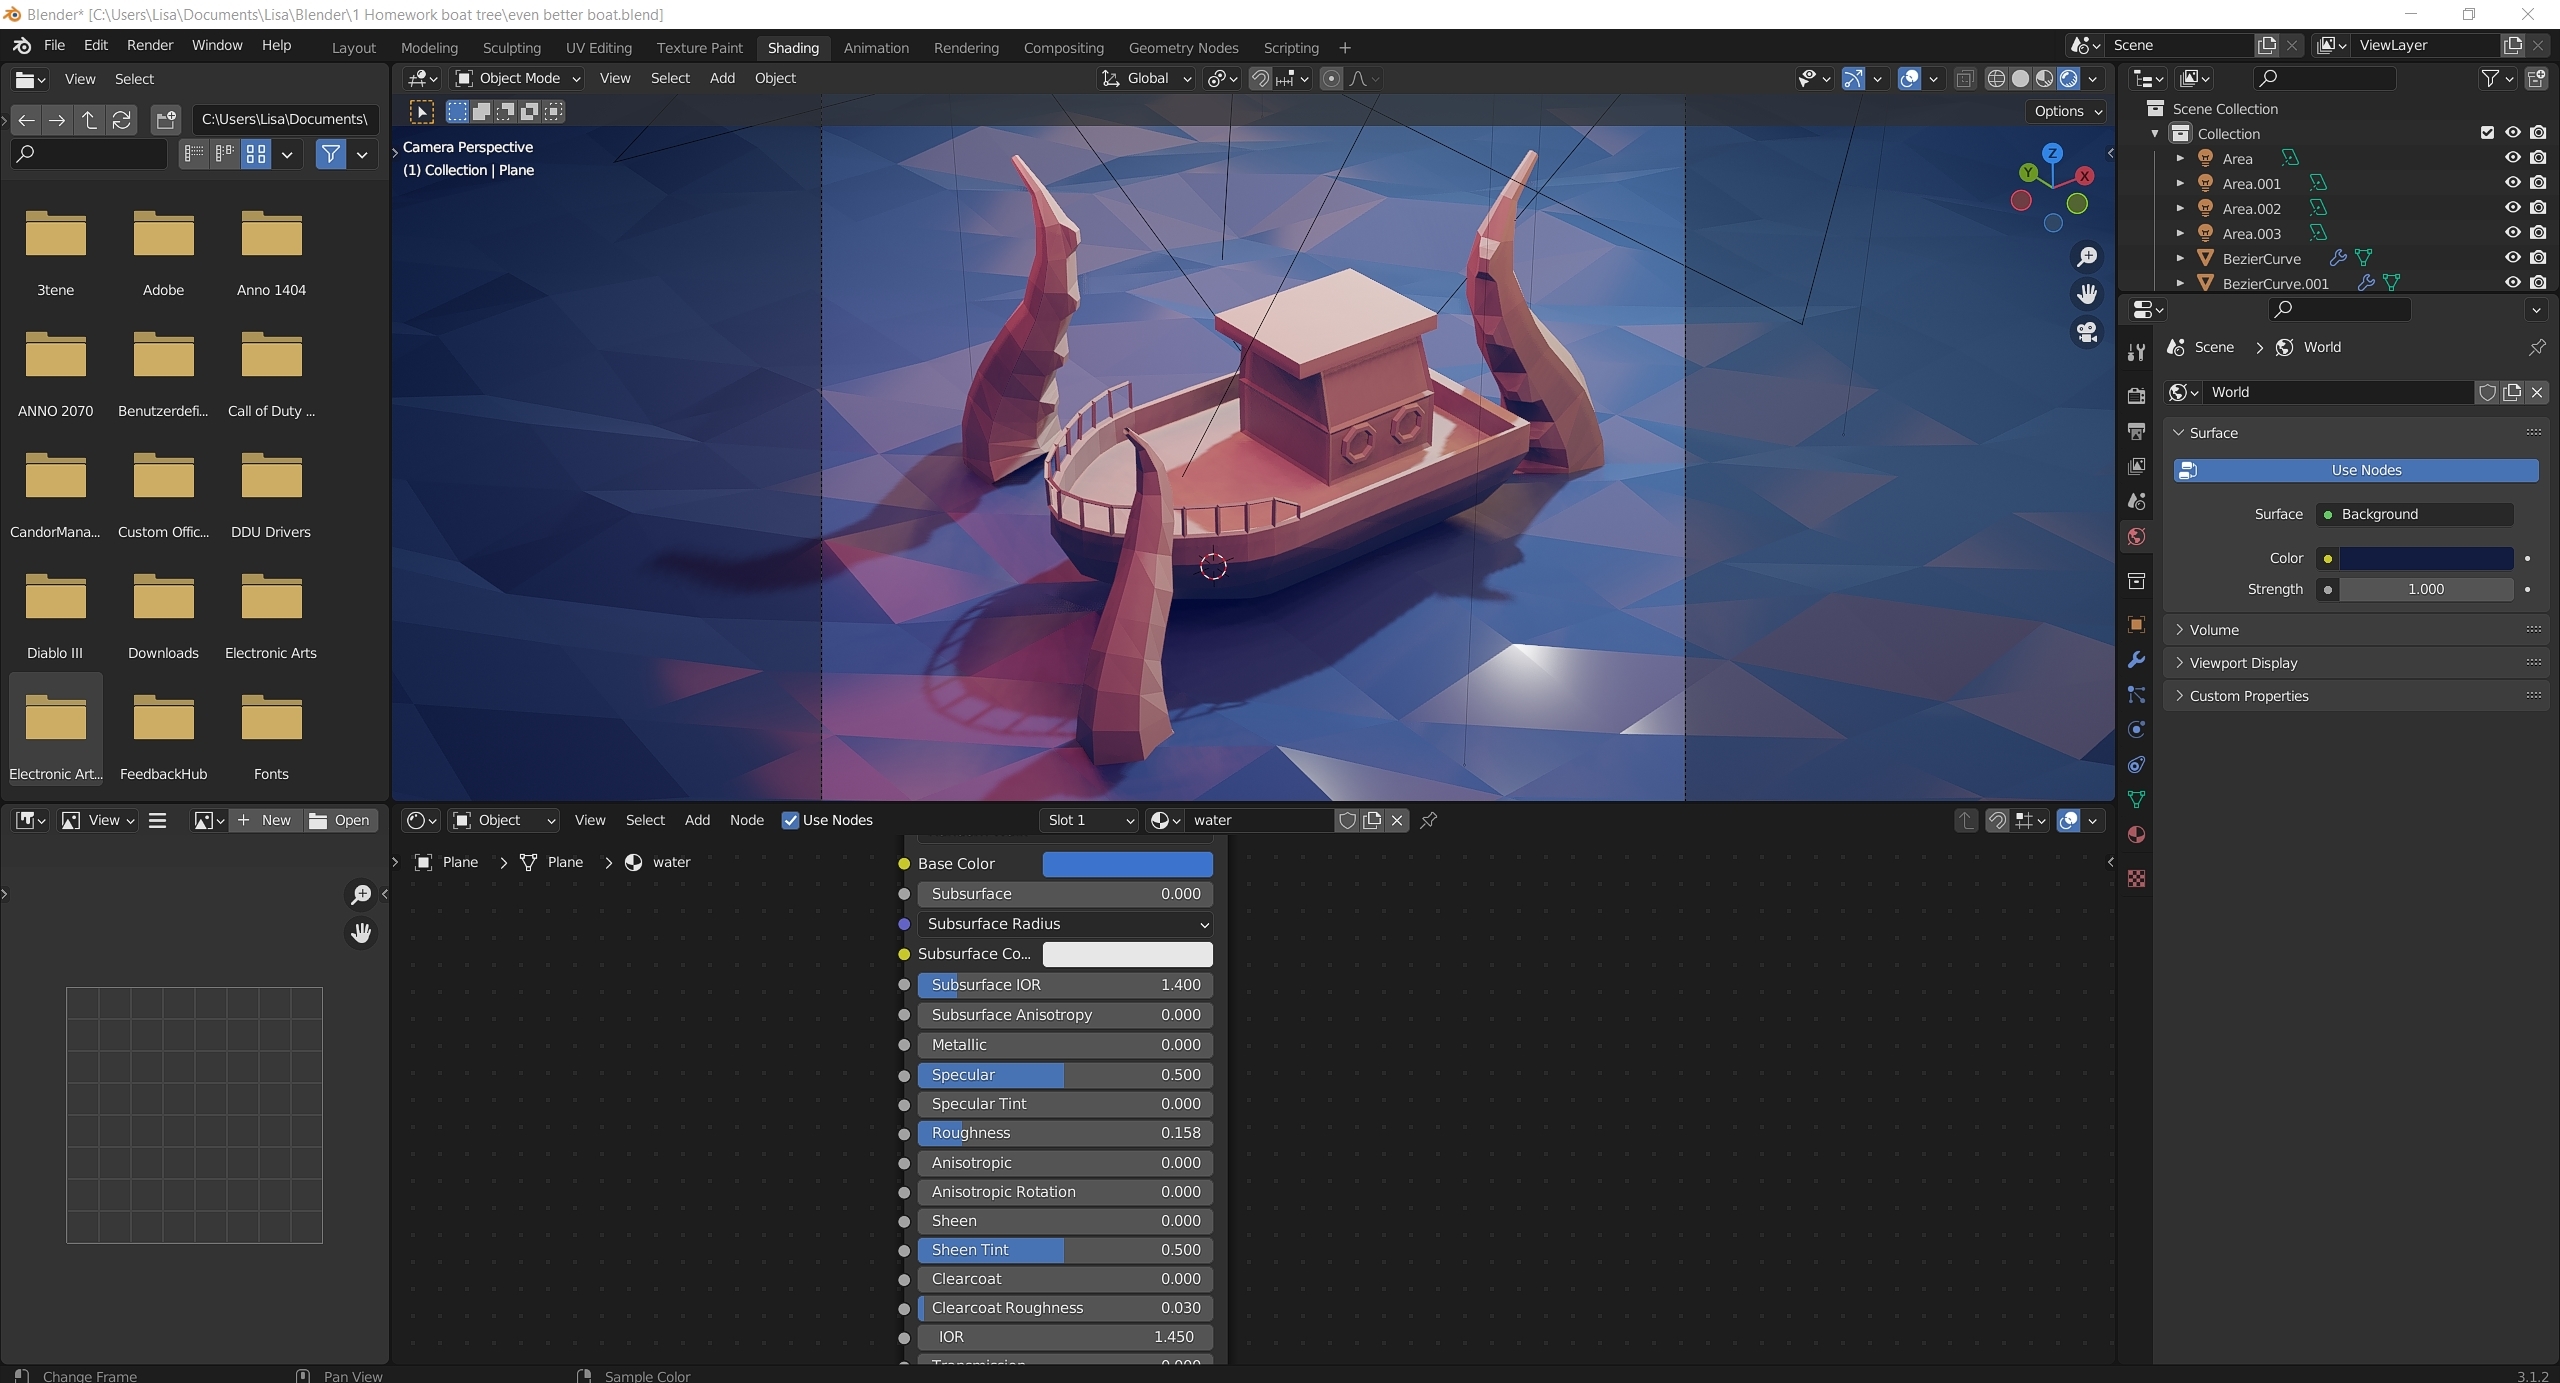Open the Render menu
The width and height of the screenshot is (2560, 1383).
pyautogui.click(x=150, y=45)
